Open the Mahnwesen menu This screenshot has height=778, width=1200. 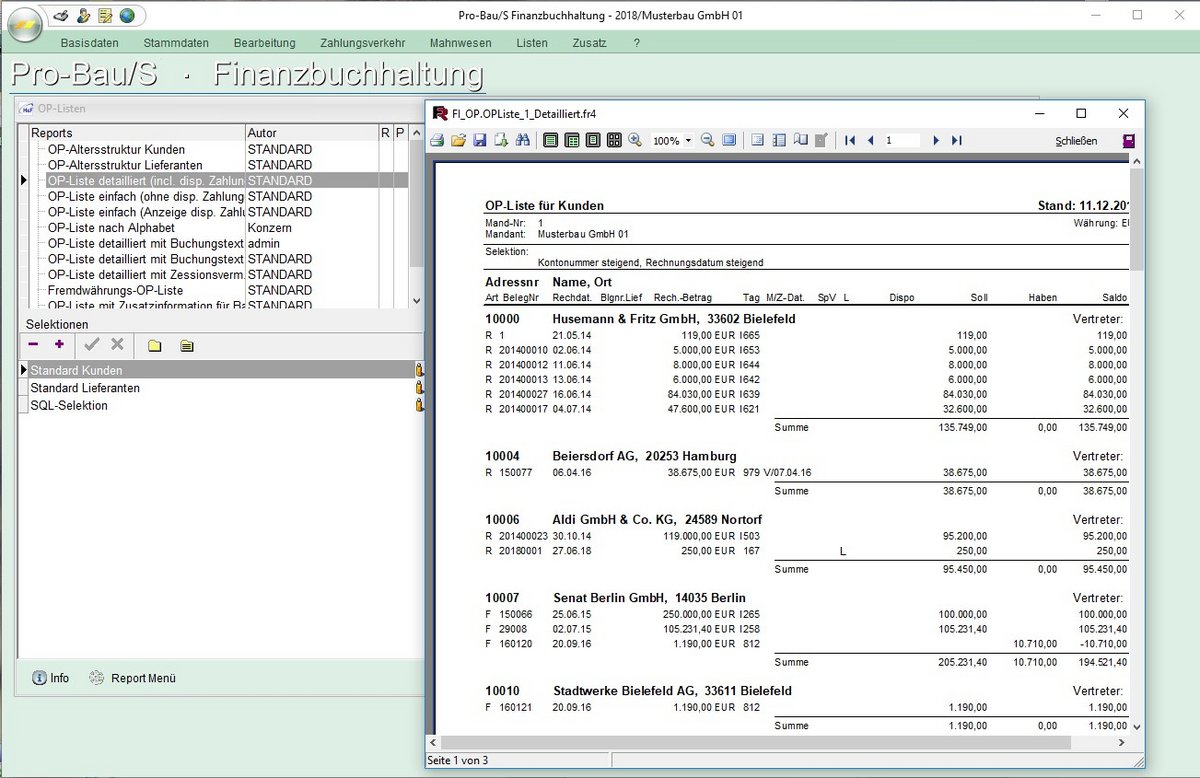pos(460,43)
